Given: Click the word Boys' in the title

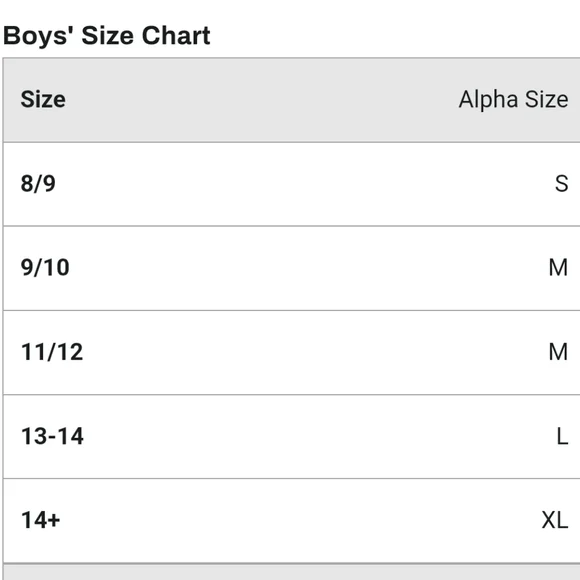Looking at the screenshot, I should [38, 36].
